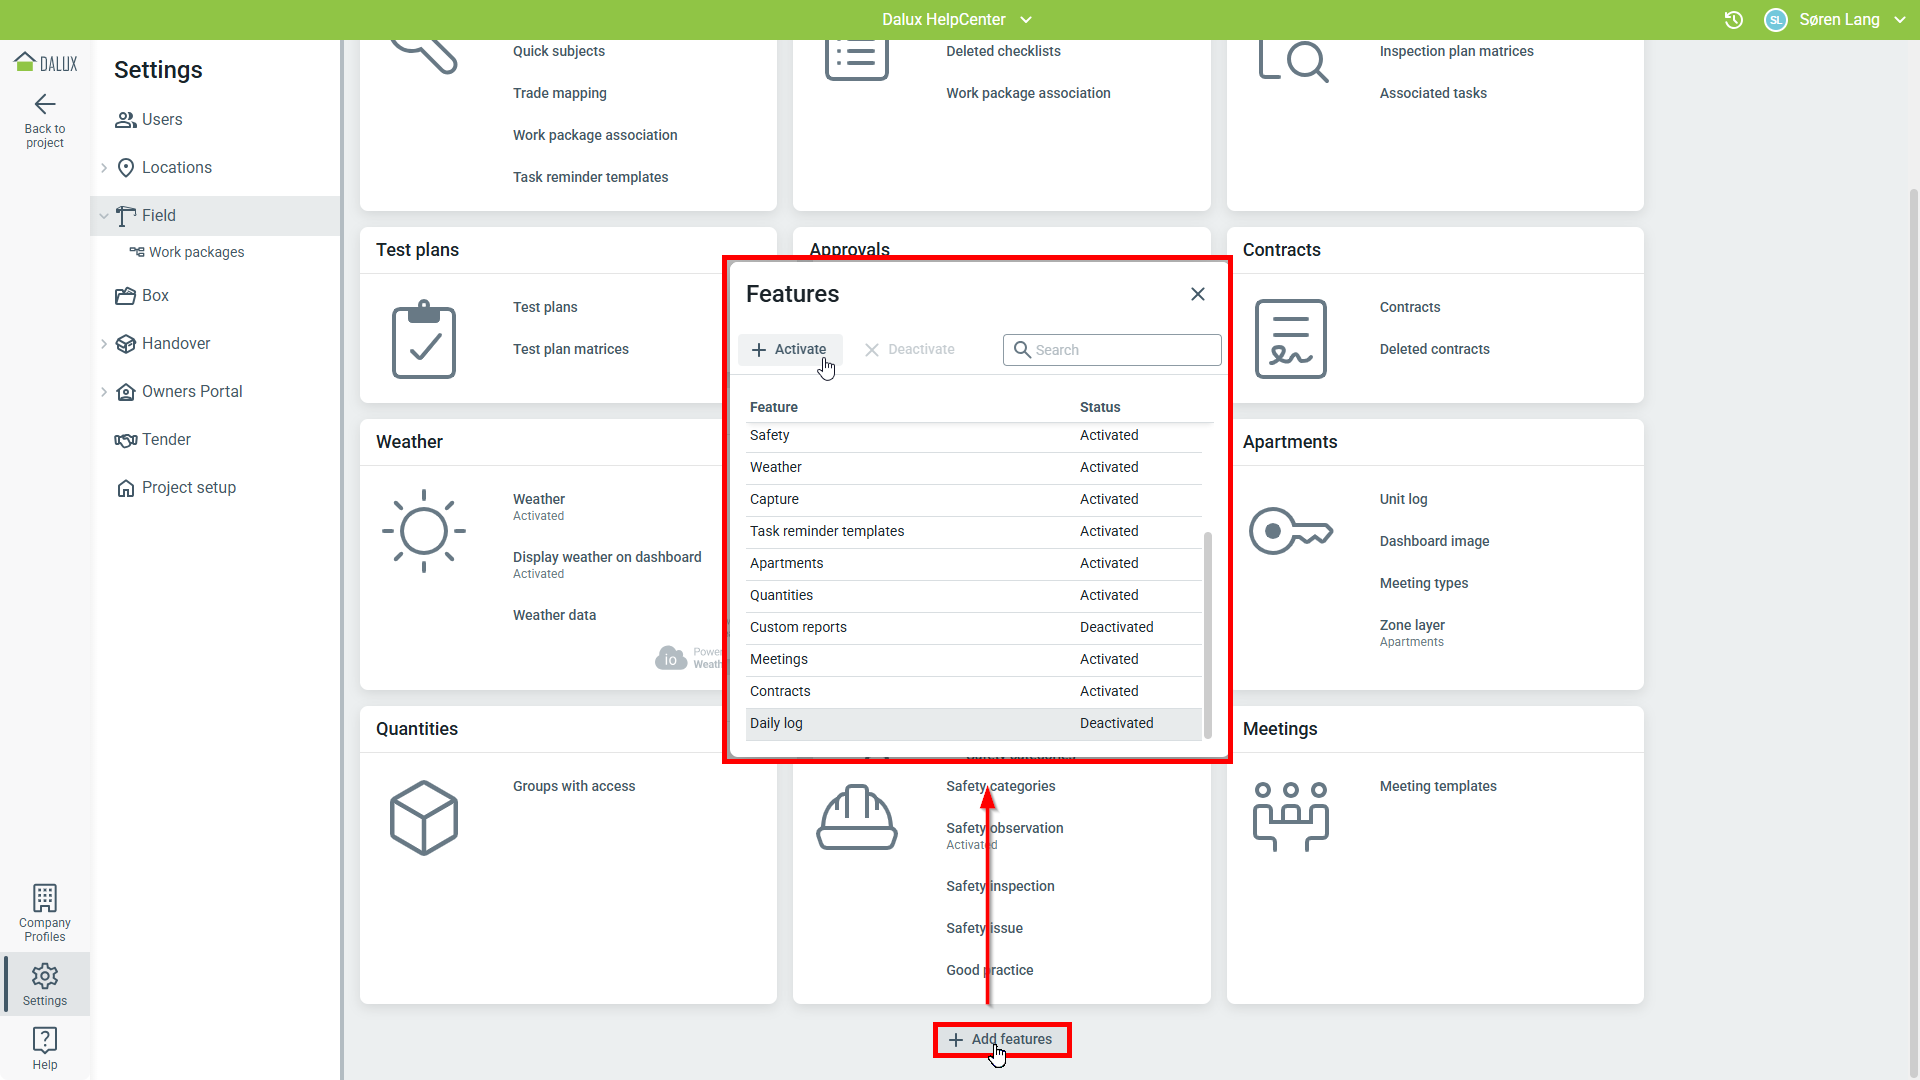Expand the Locations tree item

pyautogui.click(x=104, y=168)
